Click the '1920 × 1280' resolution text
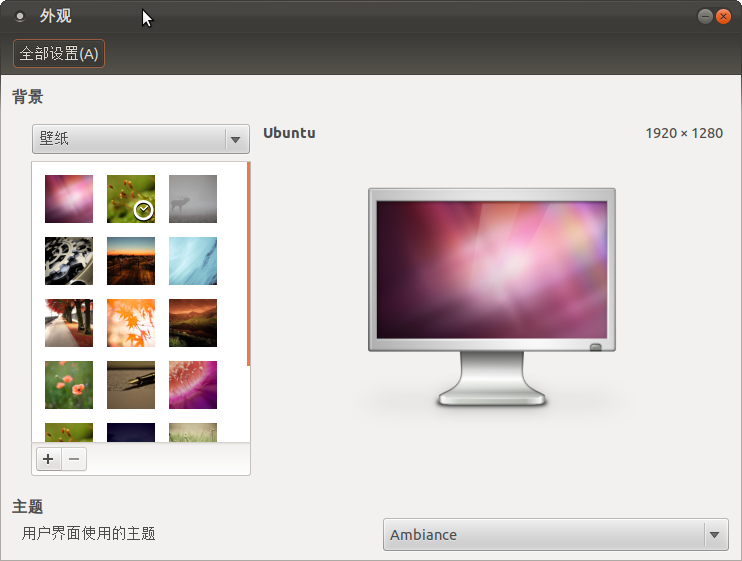The width and height of the screenshot is (742, 561). 684,133
